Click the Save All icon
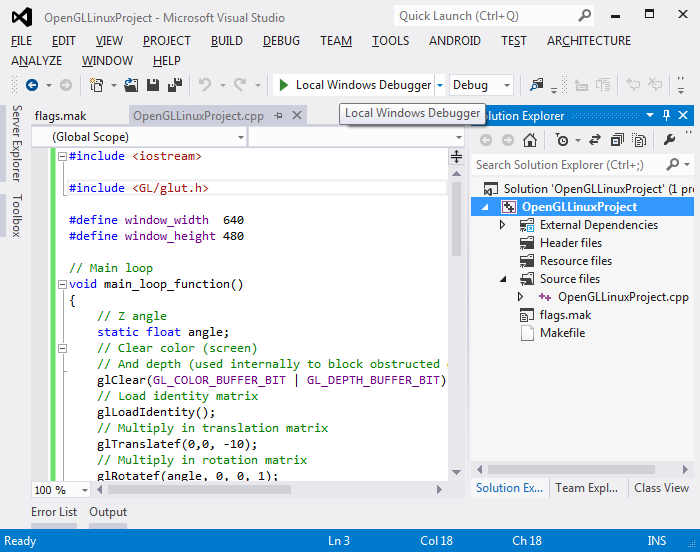 point(175,85)
